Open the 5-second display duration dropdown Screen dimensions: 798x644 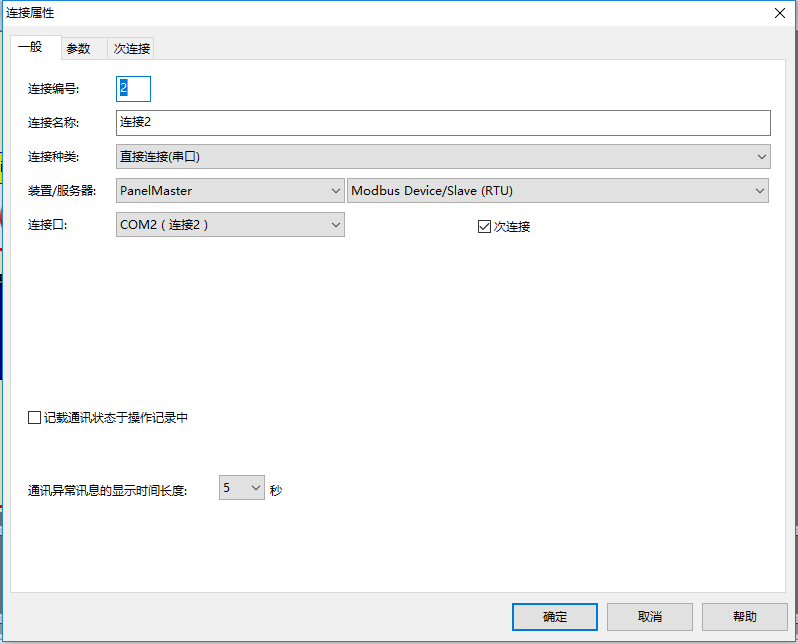pos(241,488)
